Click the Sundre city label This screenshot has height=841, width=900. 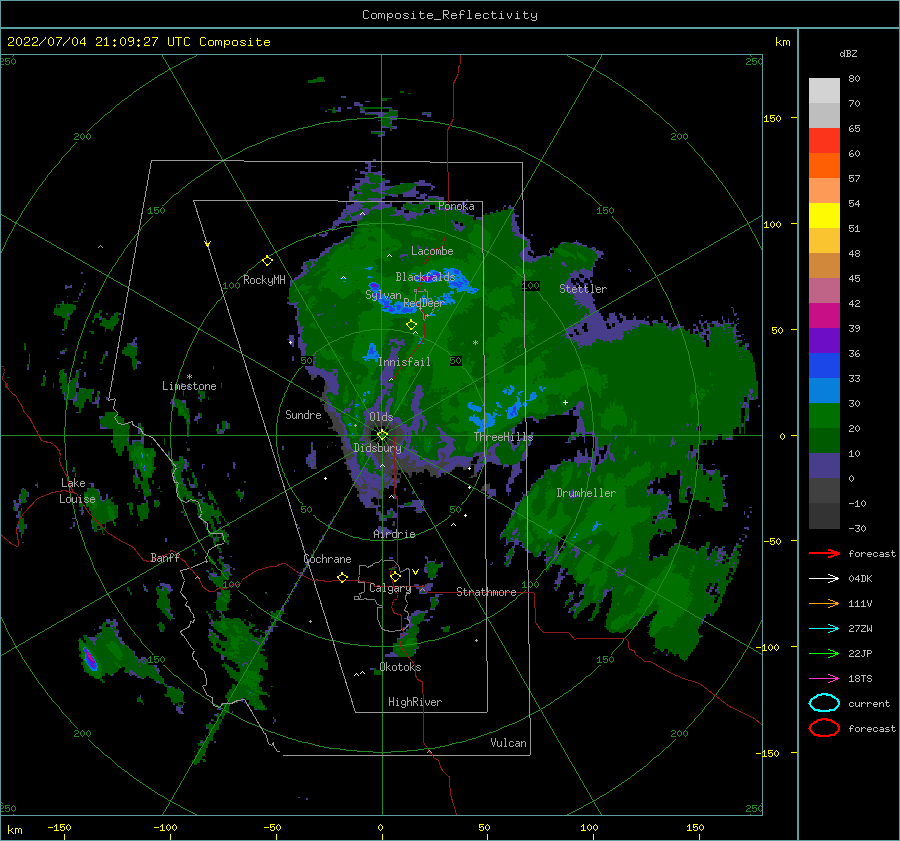click(303, 414)
